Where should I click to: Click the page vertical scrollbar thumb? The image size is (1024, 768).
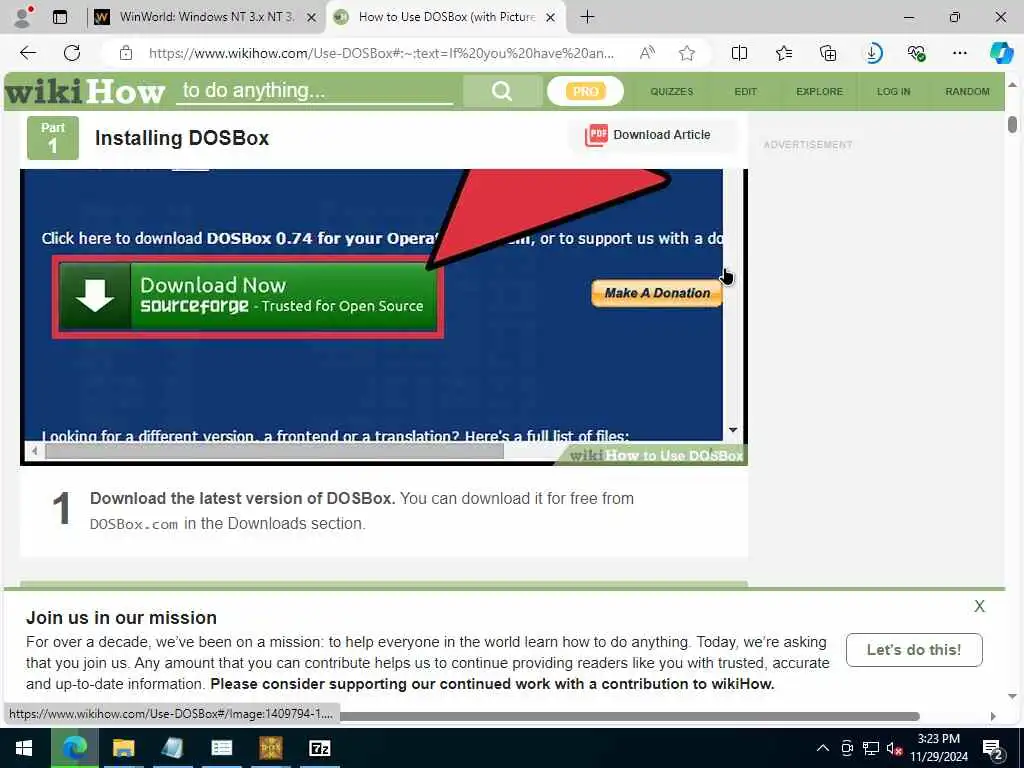click(x=1012, y=124)
